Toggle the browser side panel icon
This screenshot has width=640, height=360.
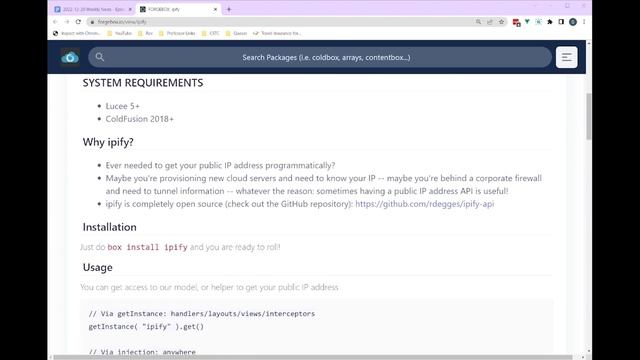coord(561,22)
